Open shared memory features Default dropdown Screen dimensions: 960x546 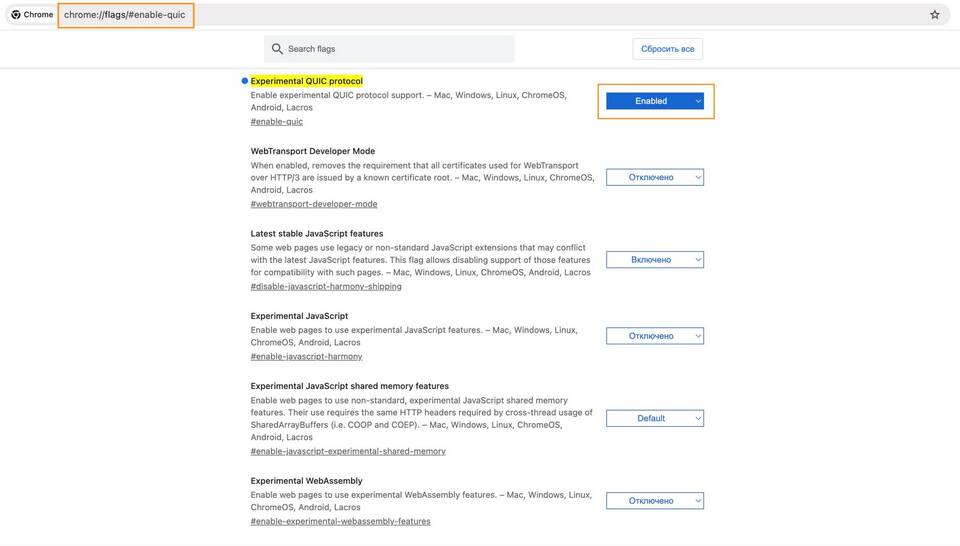655,418
